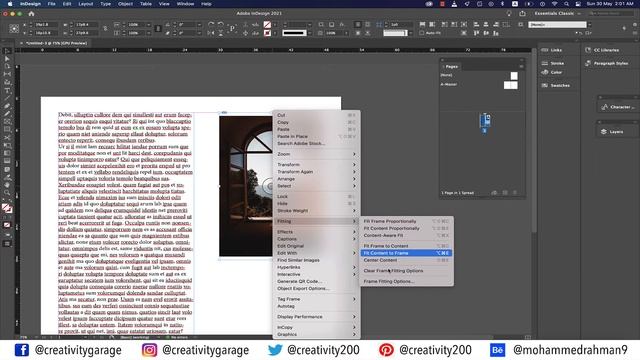Click the stroke color swatch in control bar

[x=267, y=33]
